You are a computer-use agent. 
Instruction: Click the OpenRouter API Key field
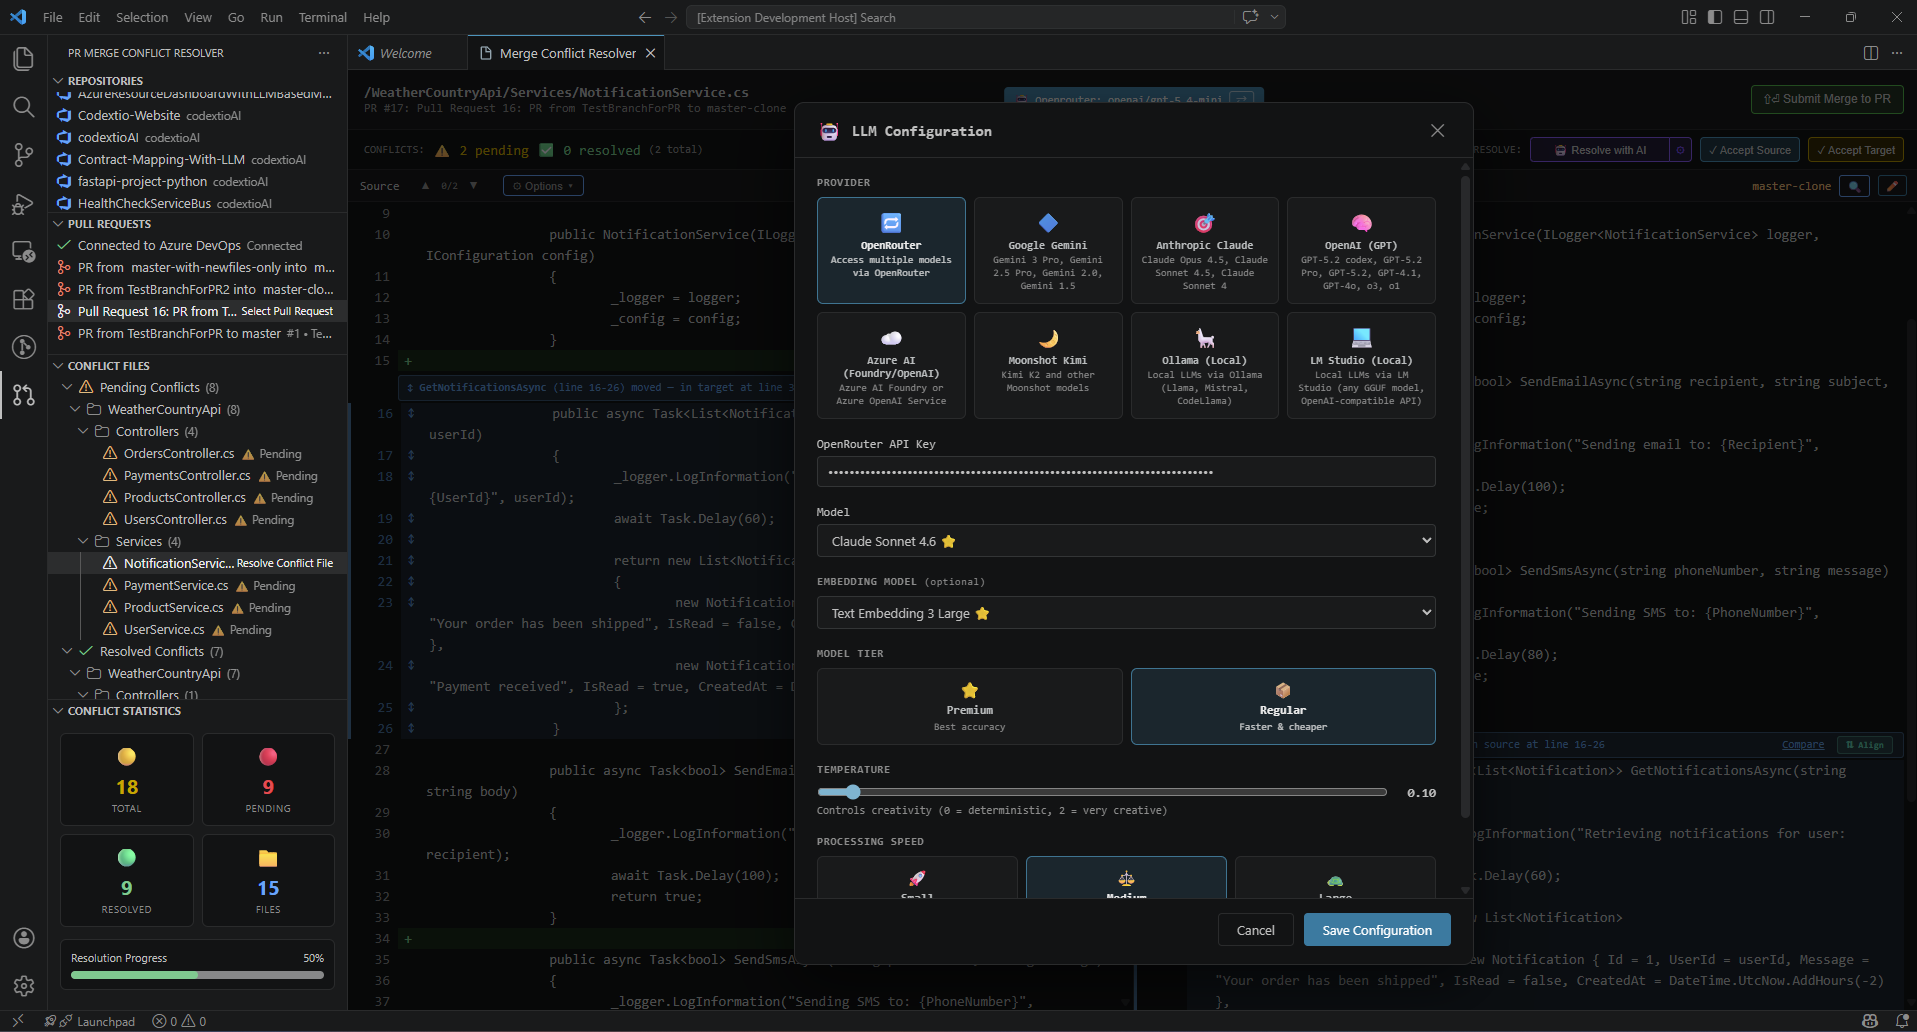tap(1126, 472)
